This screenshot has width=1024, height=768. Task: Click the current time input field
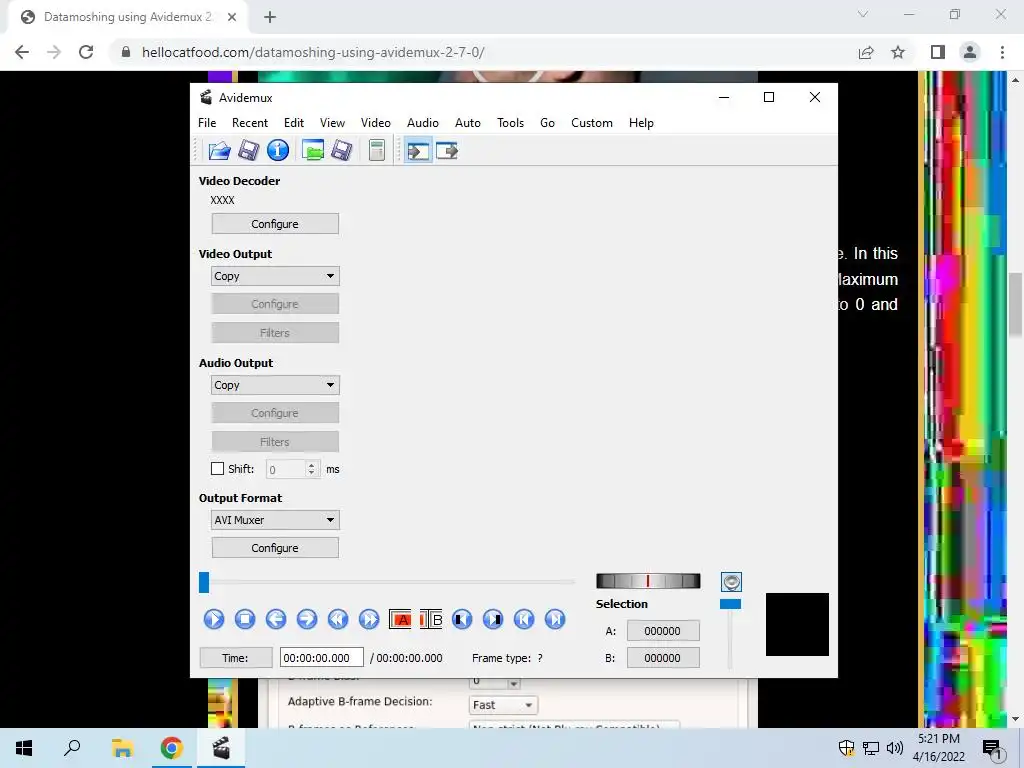click(321, 658)
